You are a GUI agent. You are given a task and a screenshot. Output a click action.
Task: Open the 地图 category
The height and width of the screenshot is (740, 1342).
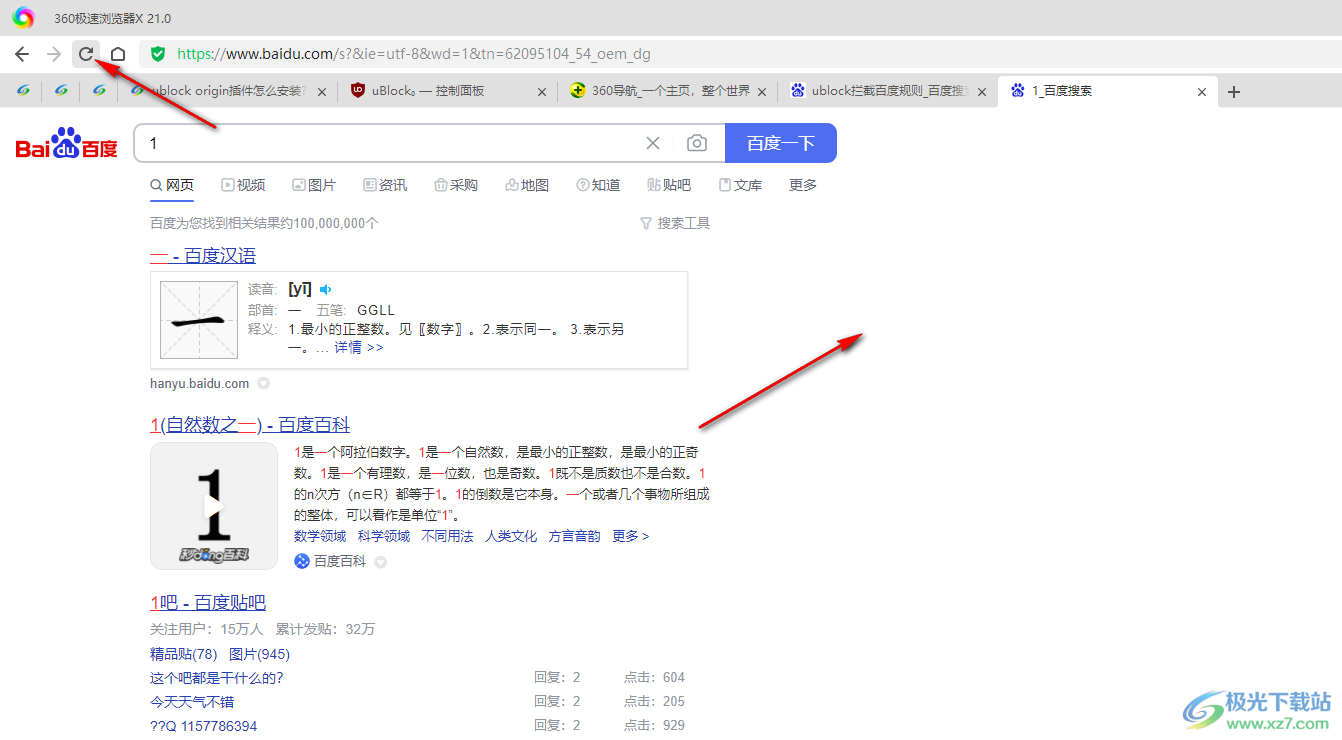527,185
